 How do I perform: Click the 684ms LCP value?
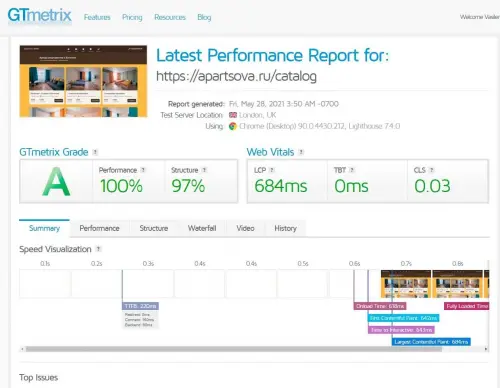pos(281,186)
